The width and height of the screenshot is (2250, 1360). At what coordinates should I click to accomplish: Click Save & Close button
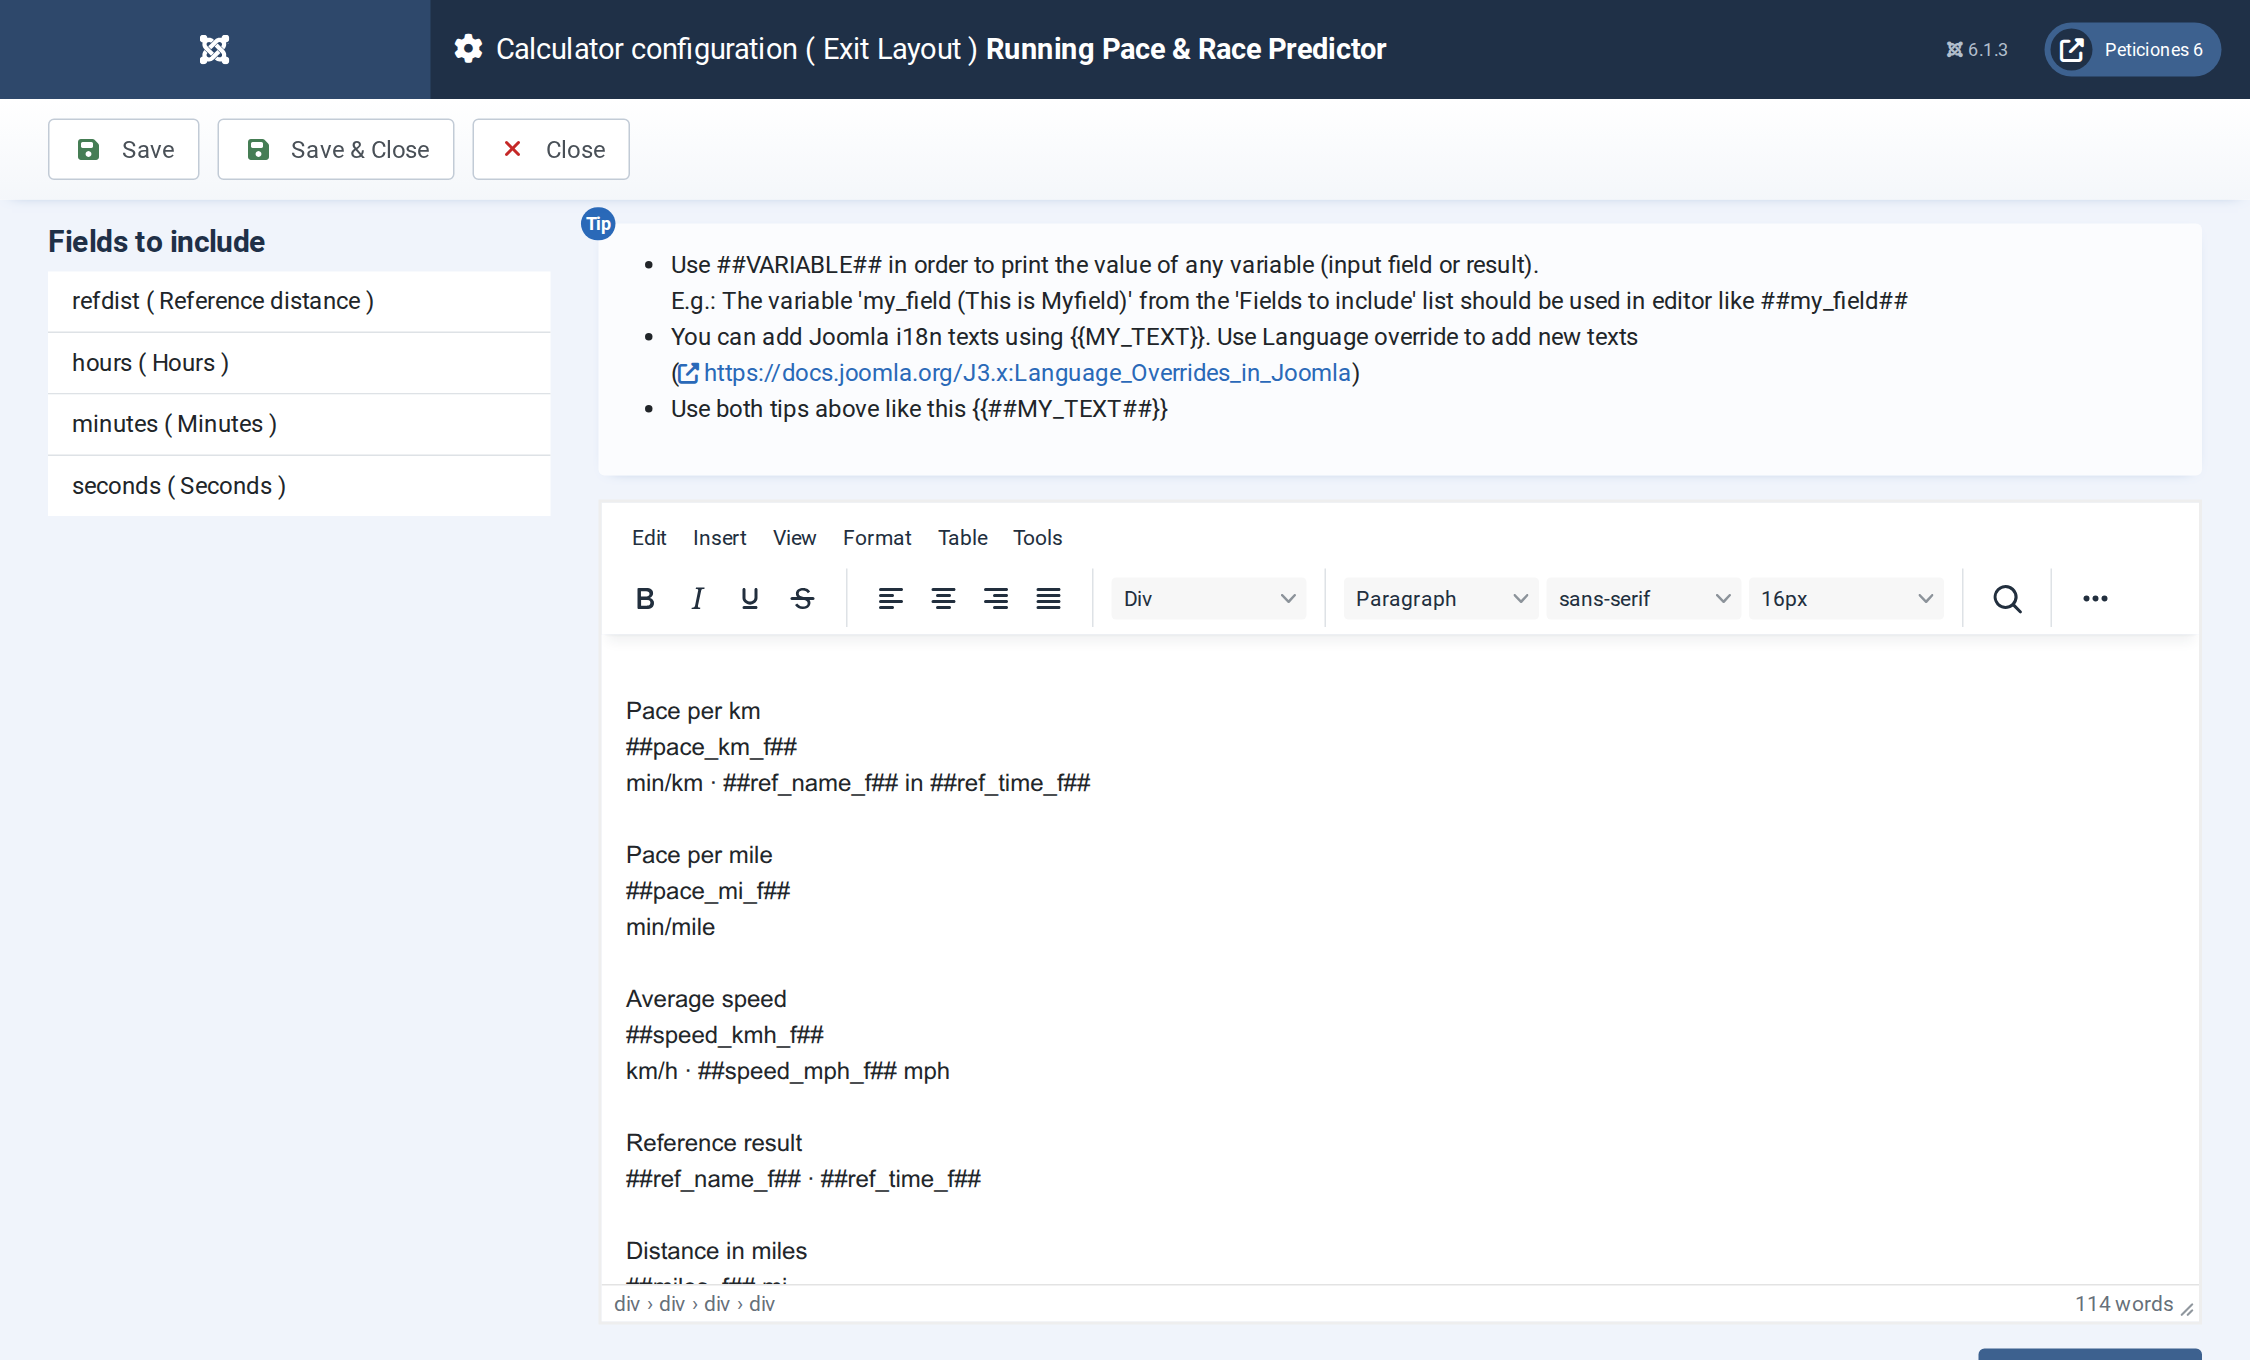[x=336, y=149]
